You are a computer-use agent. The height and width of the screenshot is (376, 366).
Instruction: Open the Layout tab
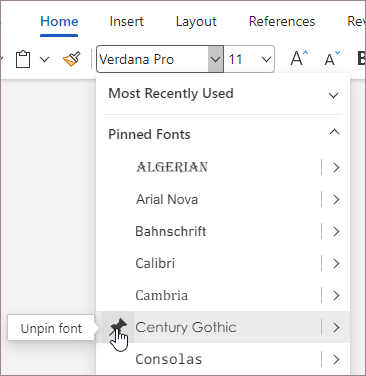coord(196,22)
